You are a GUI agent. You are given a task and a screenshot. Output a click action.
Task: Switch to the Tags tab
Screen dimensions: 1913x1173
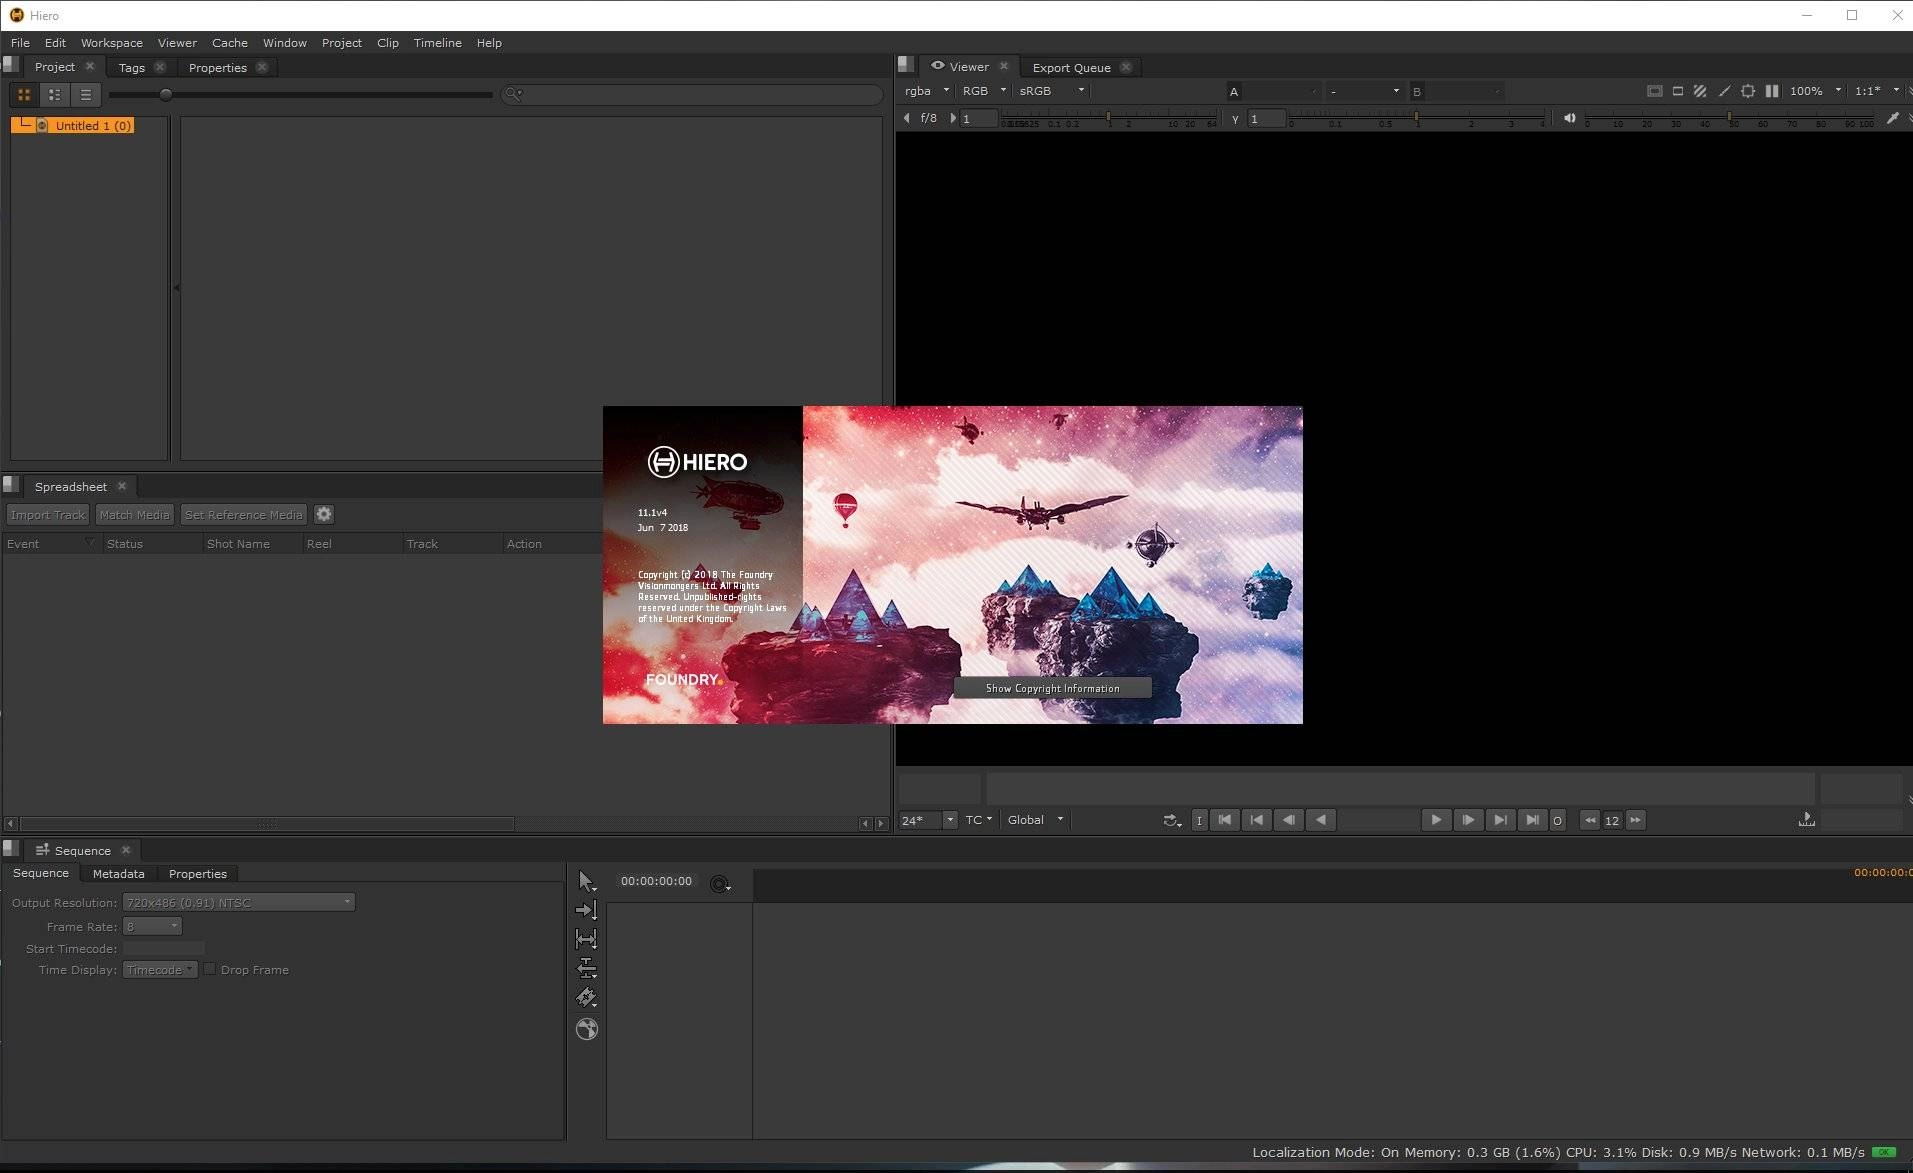pyautogui.click(x=131, y=67)
